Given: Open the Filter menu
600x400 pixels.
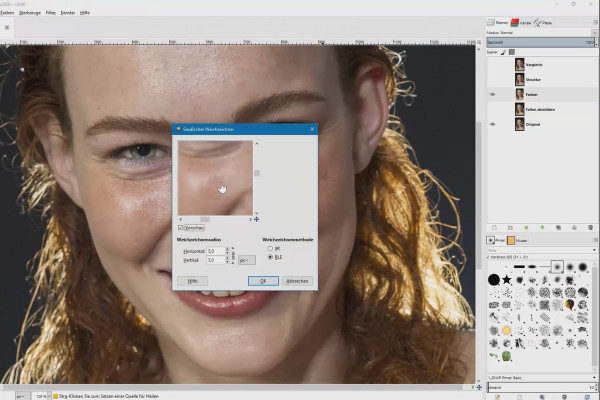Looking at the screenshot, I should 51,13.
